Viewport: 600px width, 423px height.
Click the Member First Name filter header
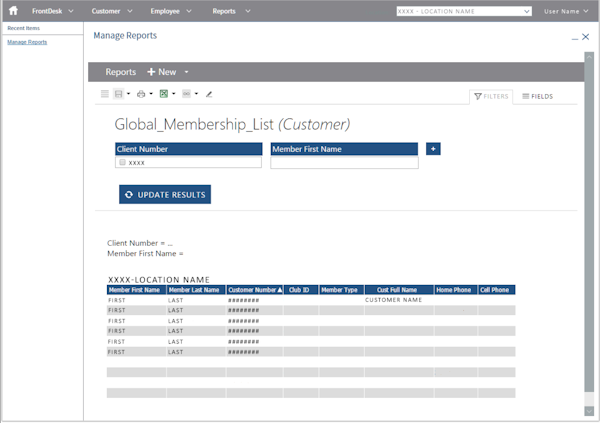pos(344,149)
